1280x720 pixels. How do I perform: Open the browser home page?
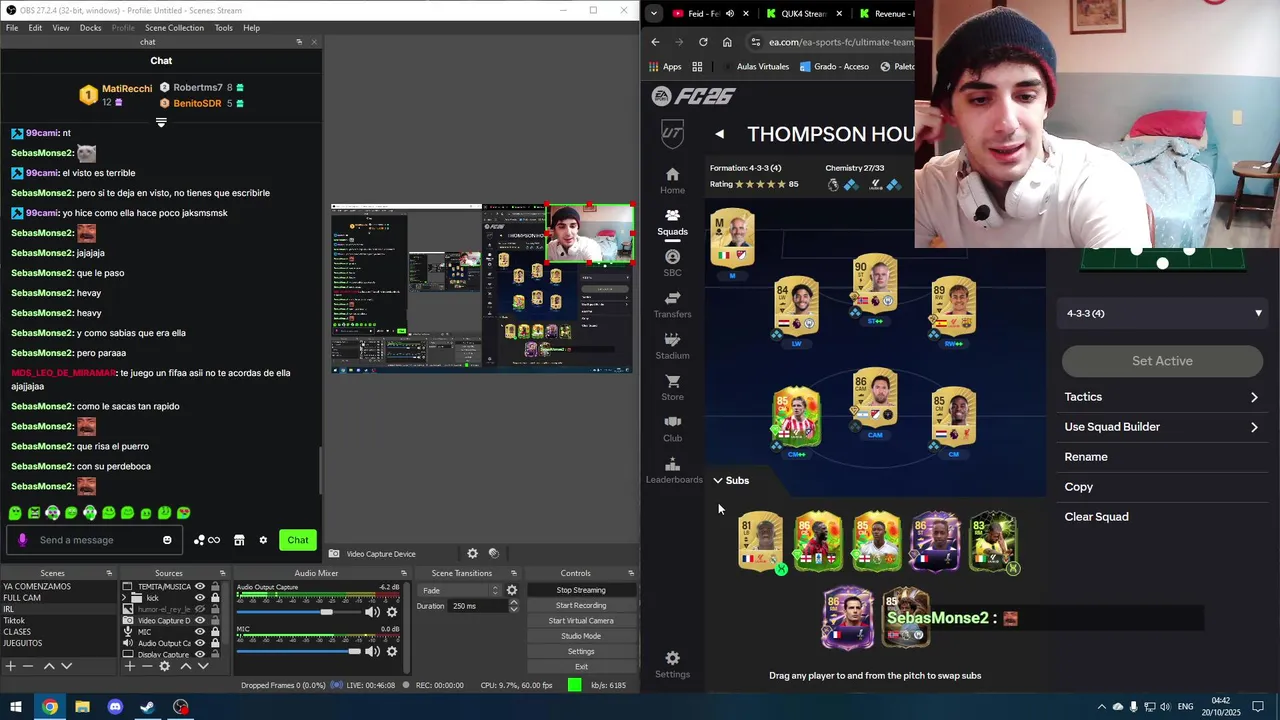(x=727, y=42)
